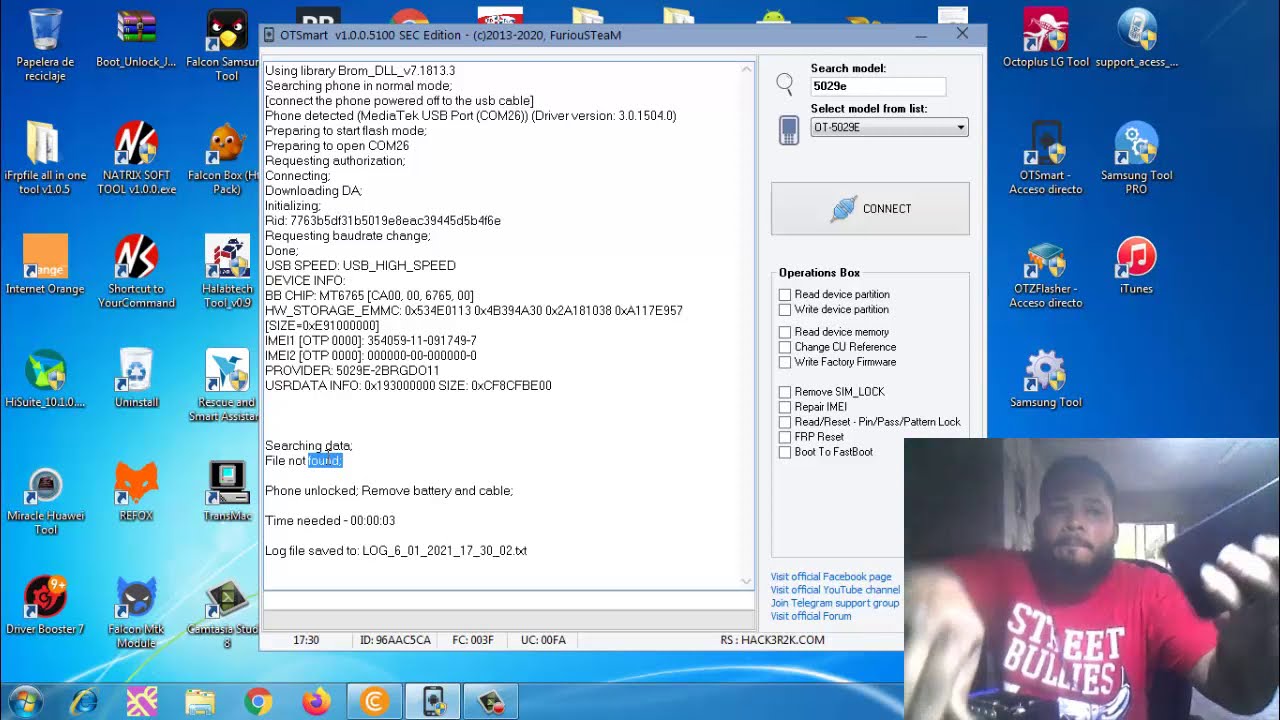Enable Remove SIM_LOCK checkbox
Screen dimensions: 1280x720
785,392
